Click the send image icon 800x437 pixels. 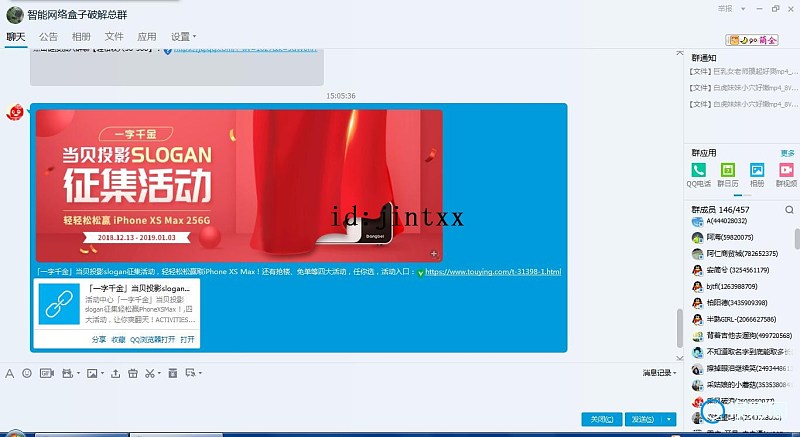(x=92, y=374)
